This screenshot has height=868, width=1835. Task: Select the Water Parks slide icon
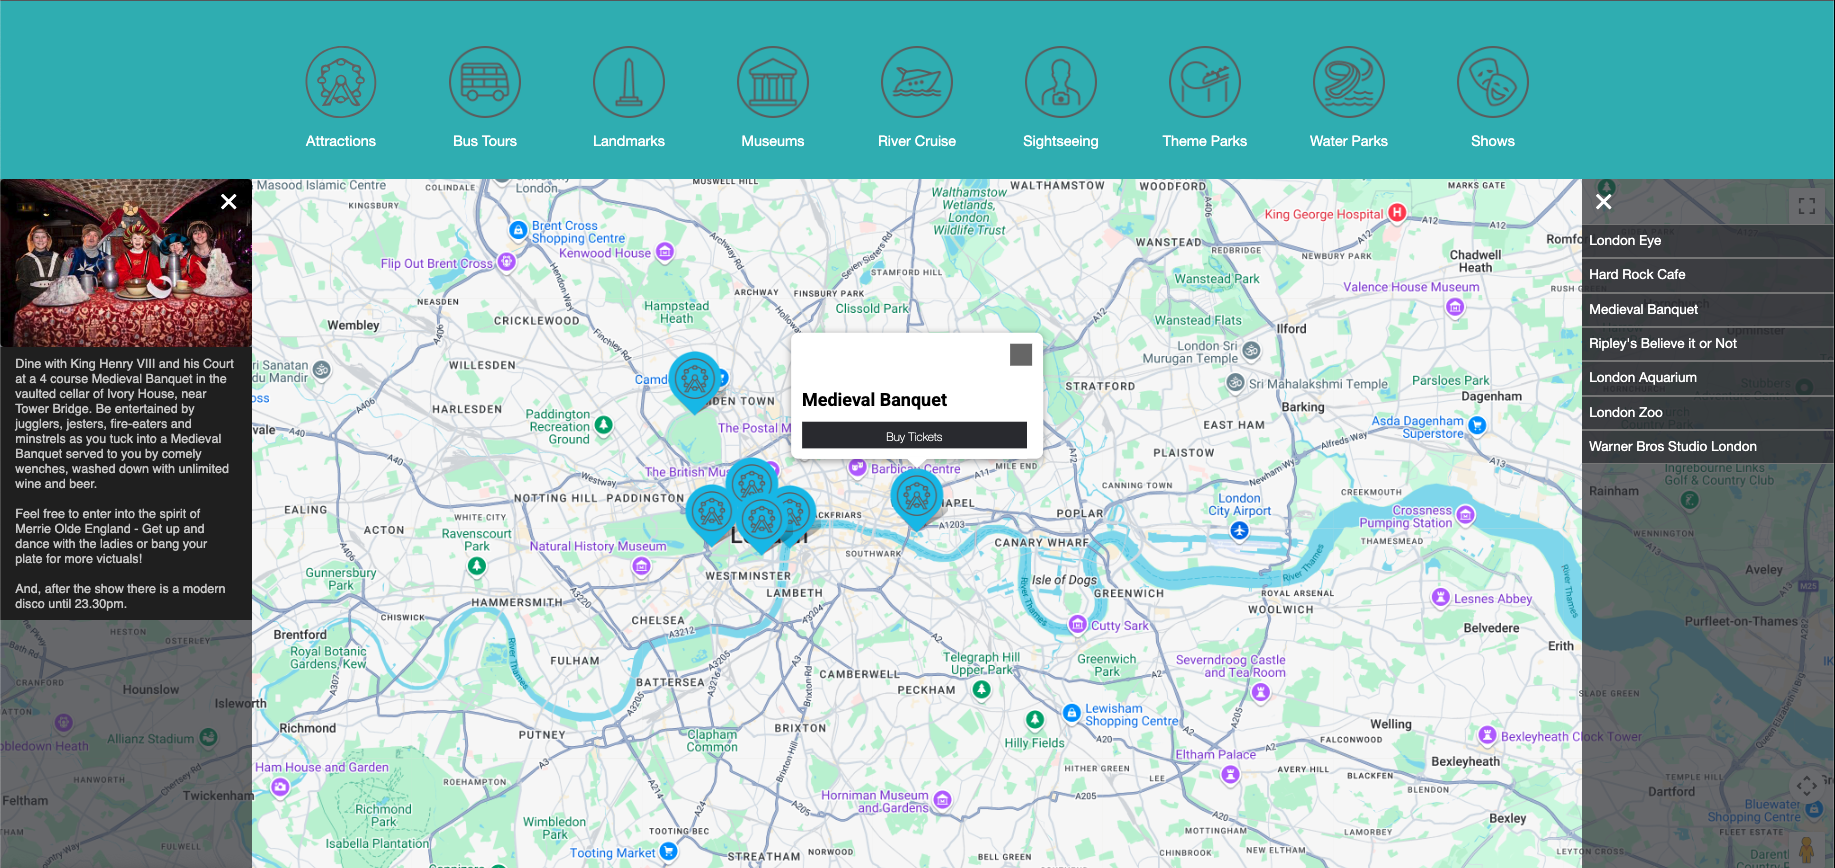click(x=1349, y=82)
